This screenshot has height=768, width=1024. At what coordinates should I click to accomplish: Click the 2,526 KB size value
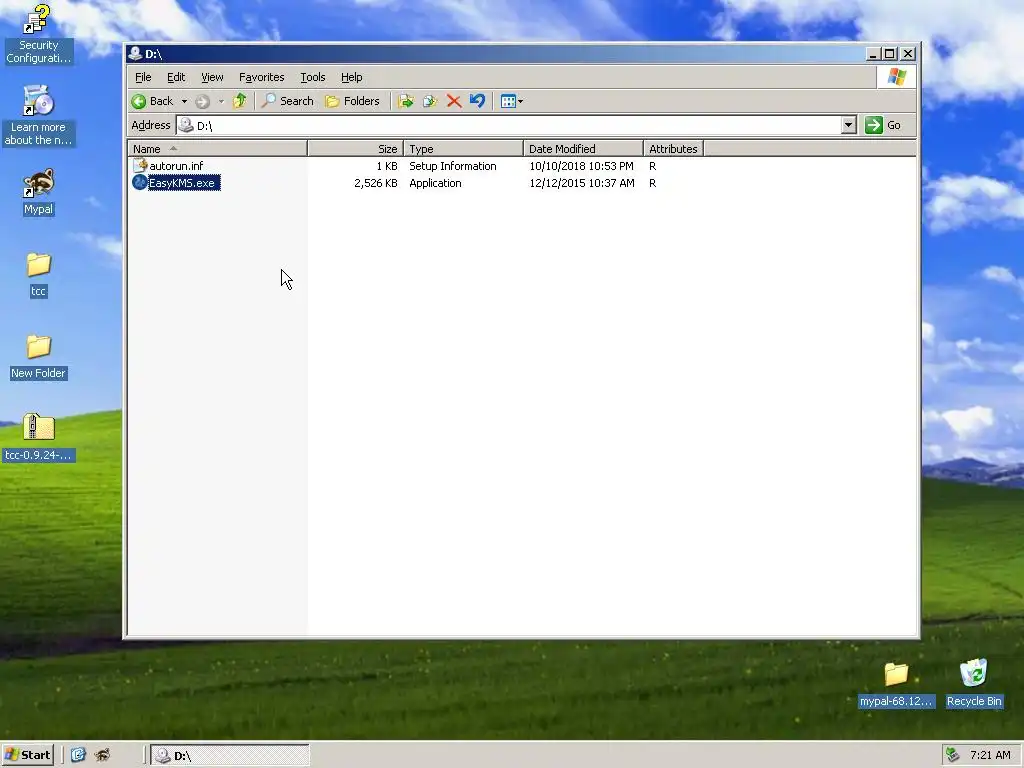(x=376, y=184)
